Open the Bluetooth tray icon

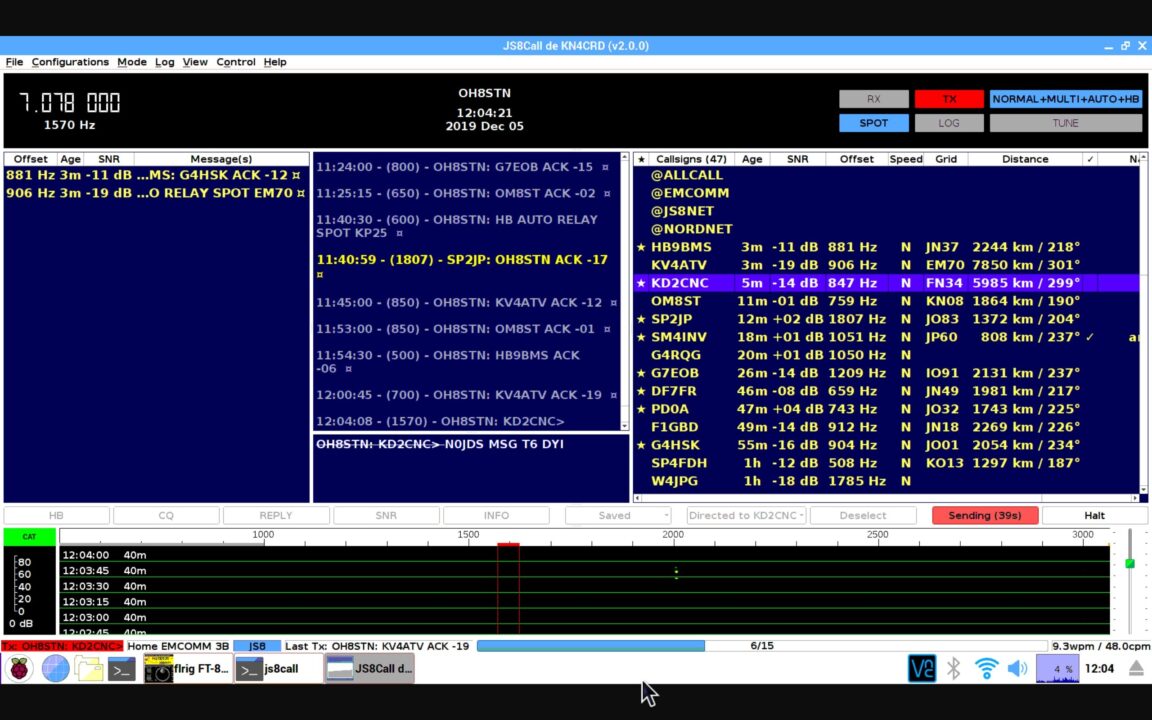(x=954, y=669)
